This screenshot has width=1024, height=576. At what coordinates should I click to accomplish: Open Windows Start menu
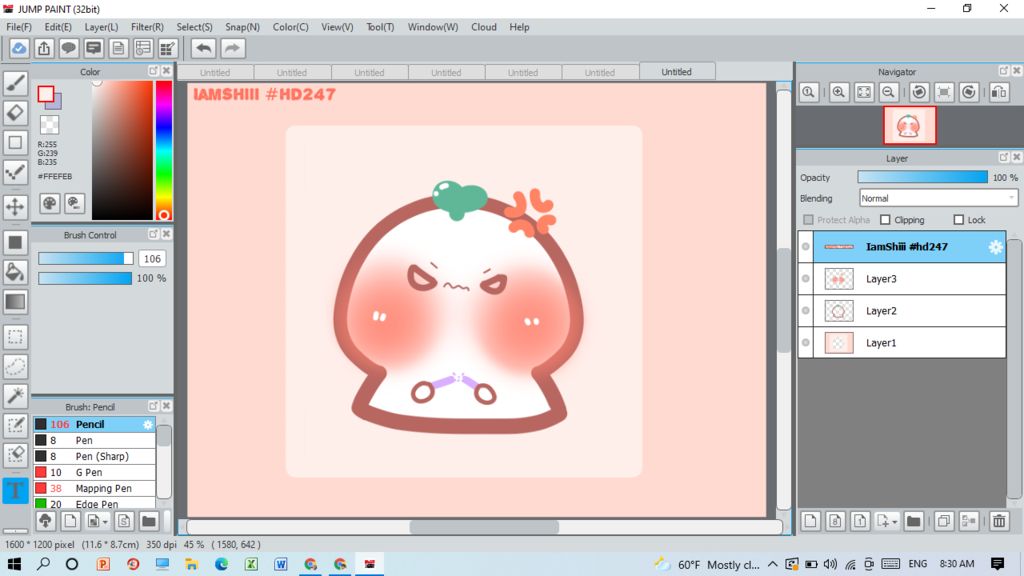14,564
